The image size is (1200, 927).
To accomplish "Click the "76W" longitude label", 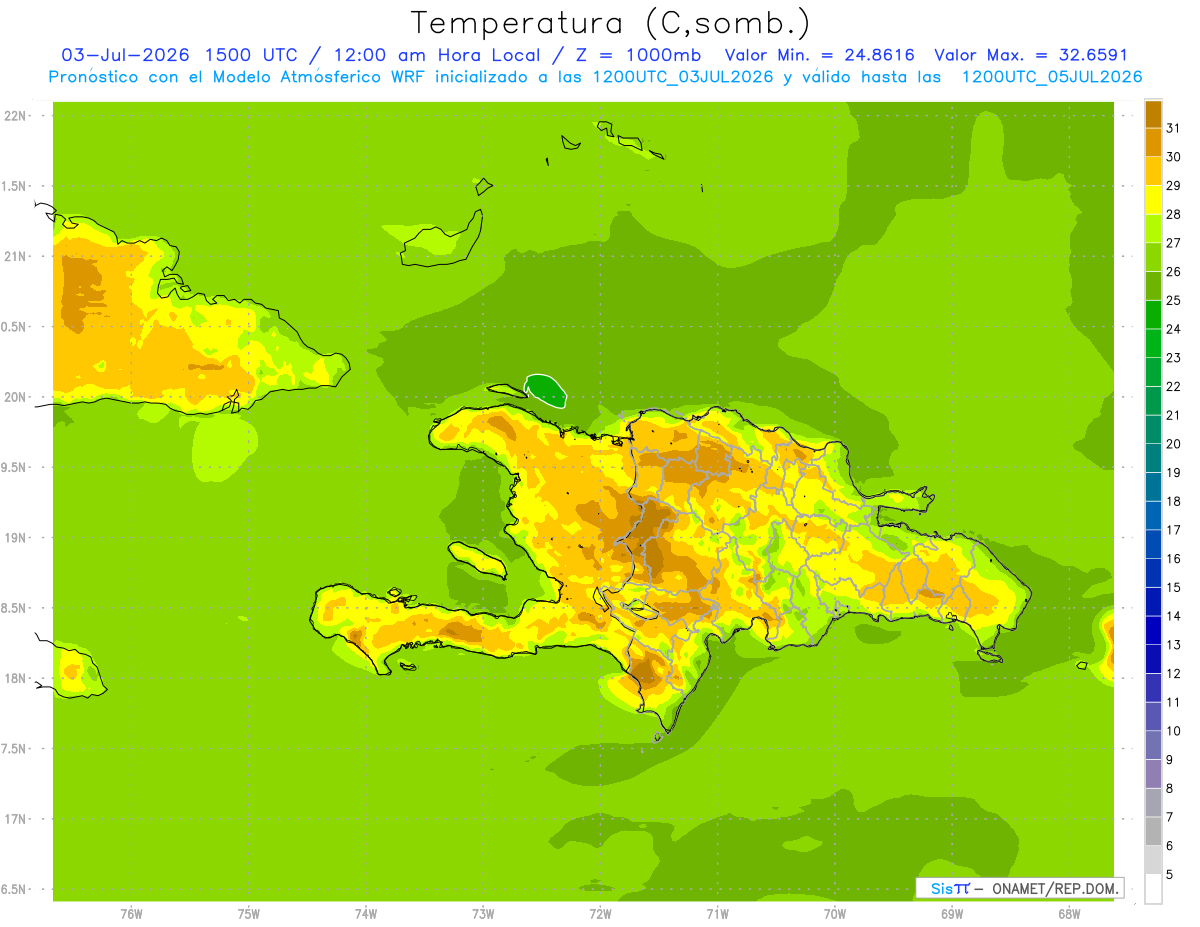I will 131,914.
